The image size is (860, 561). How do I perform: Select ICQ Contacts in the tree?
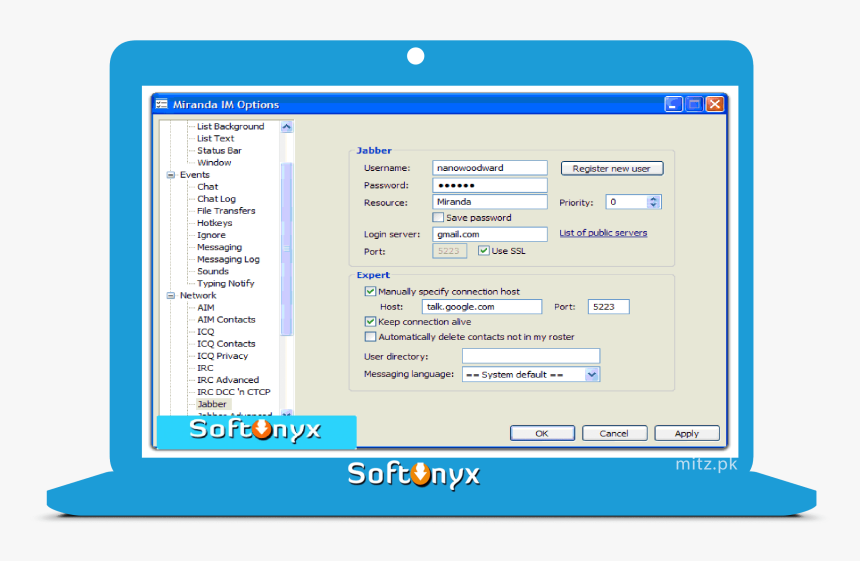[x=226, y=343]
